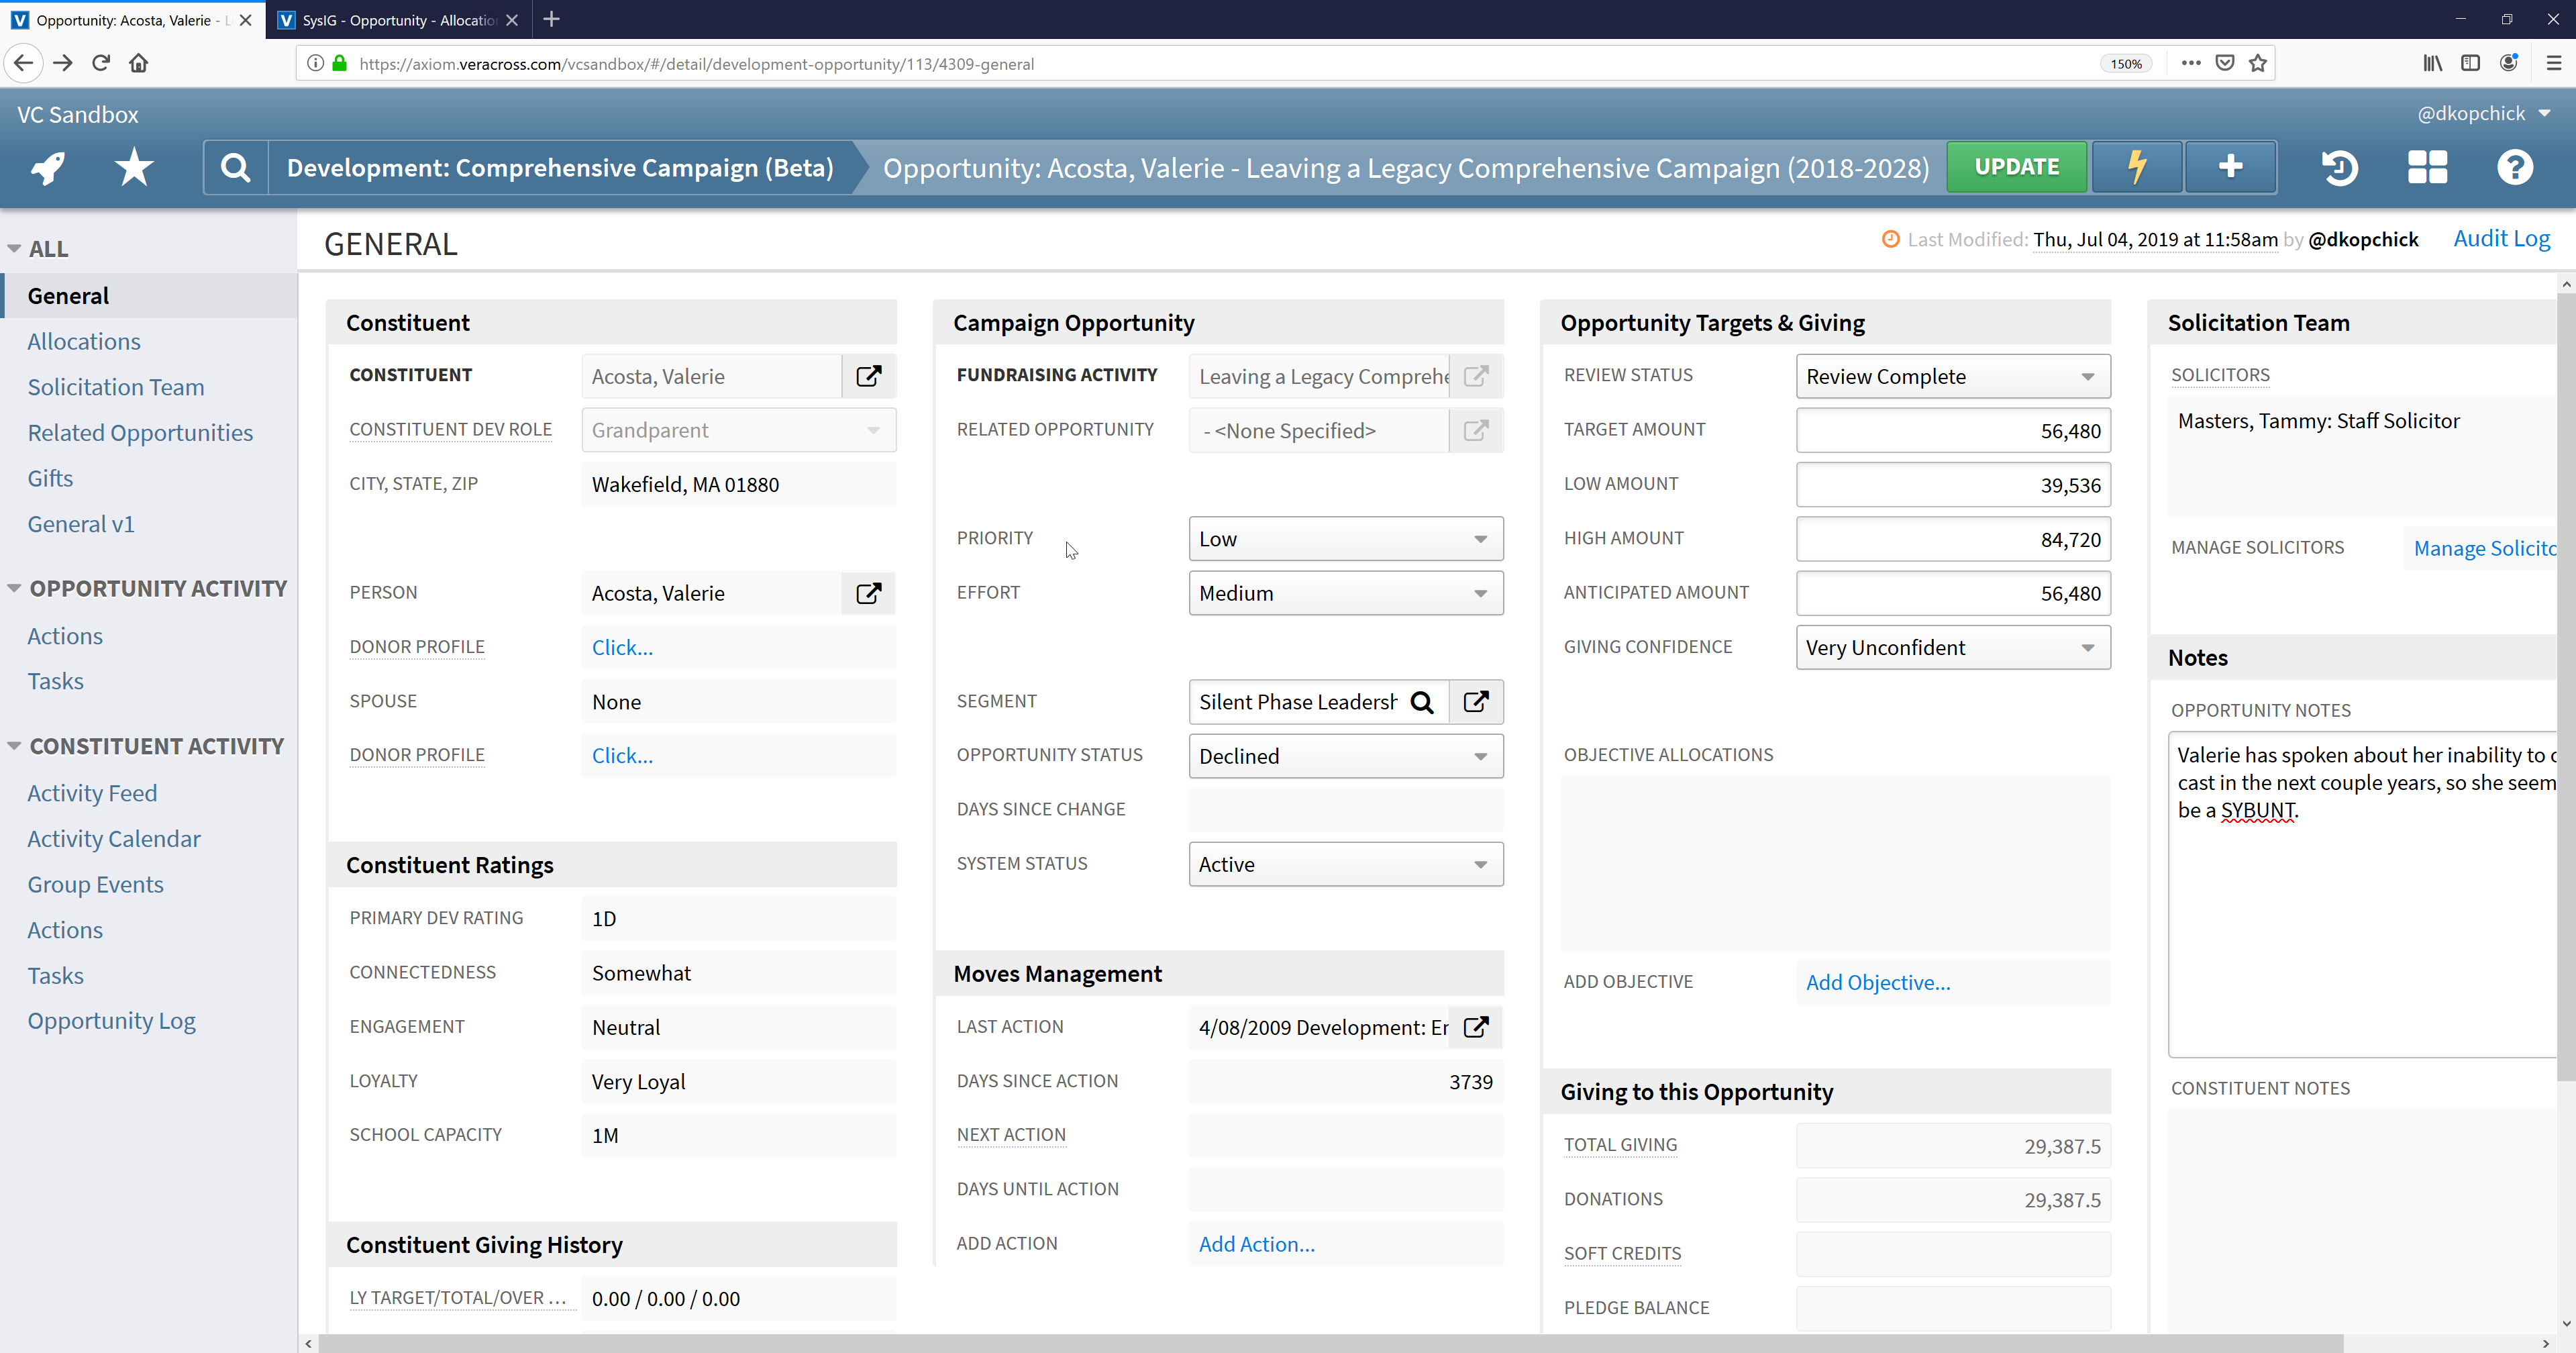The image size is (2576, 1353).
Task: Open the Effort dropdown showing Medium
Action: (x=1345, y=593)
